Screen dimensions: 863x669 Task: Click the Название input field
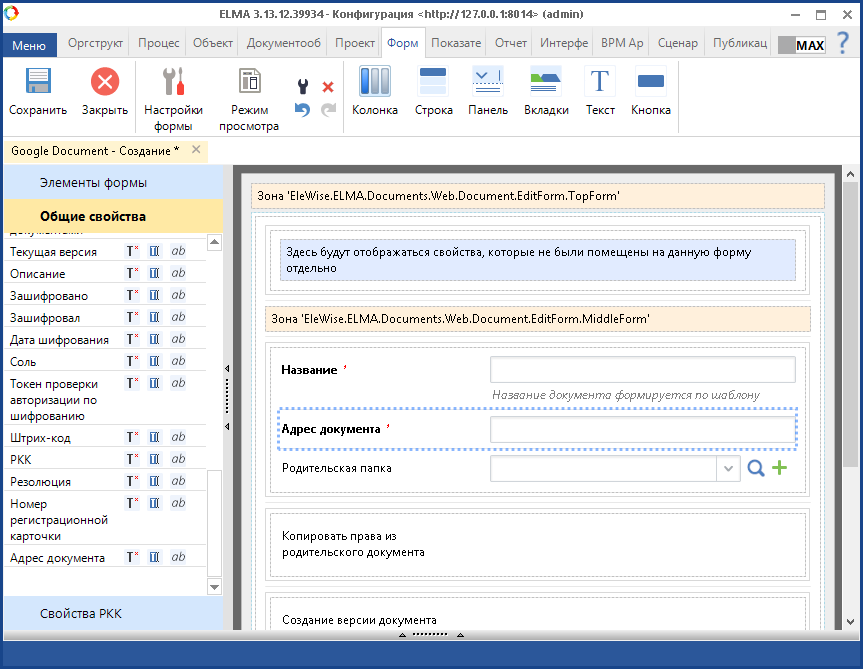642,370
